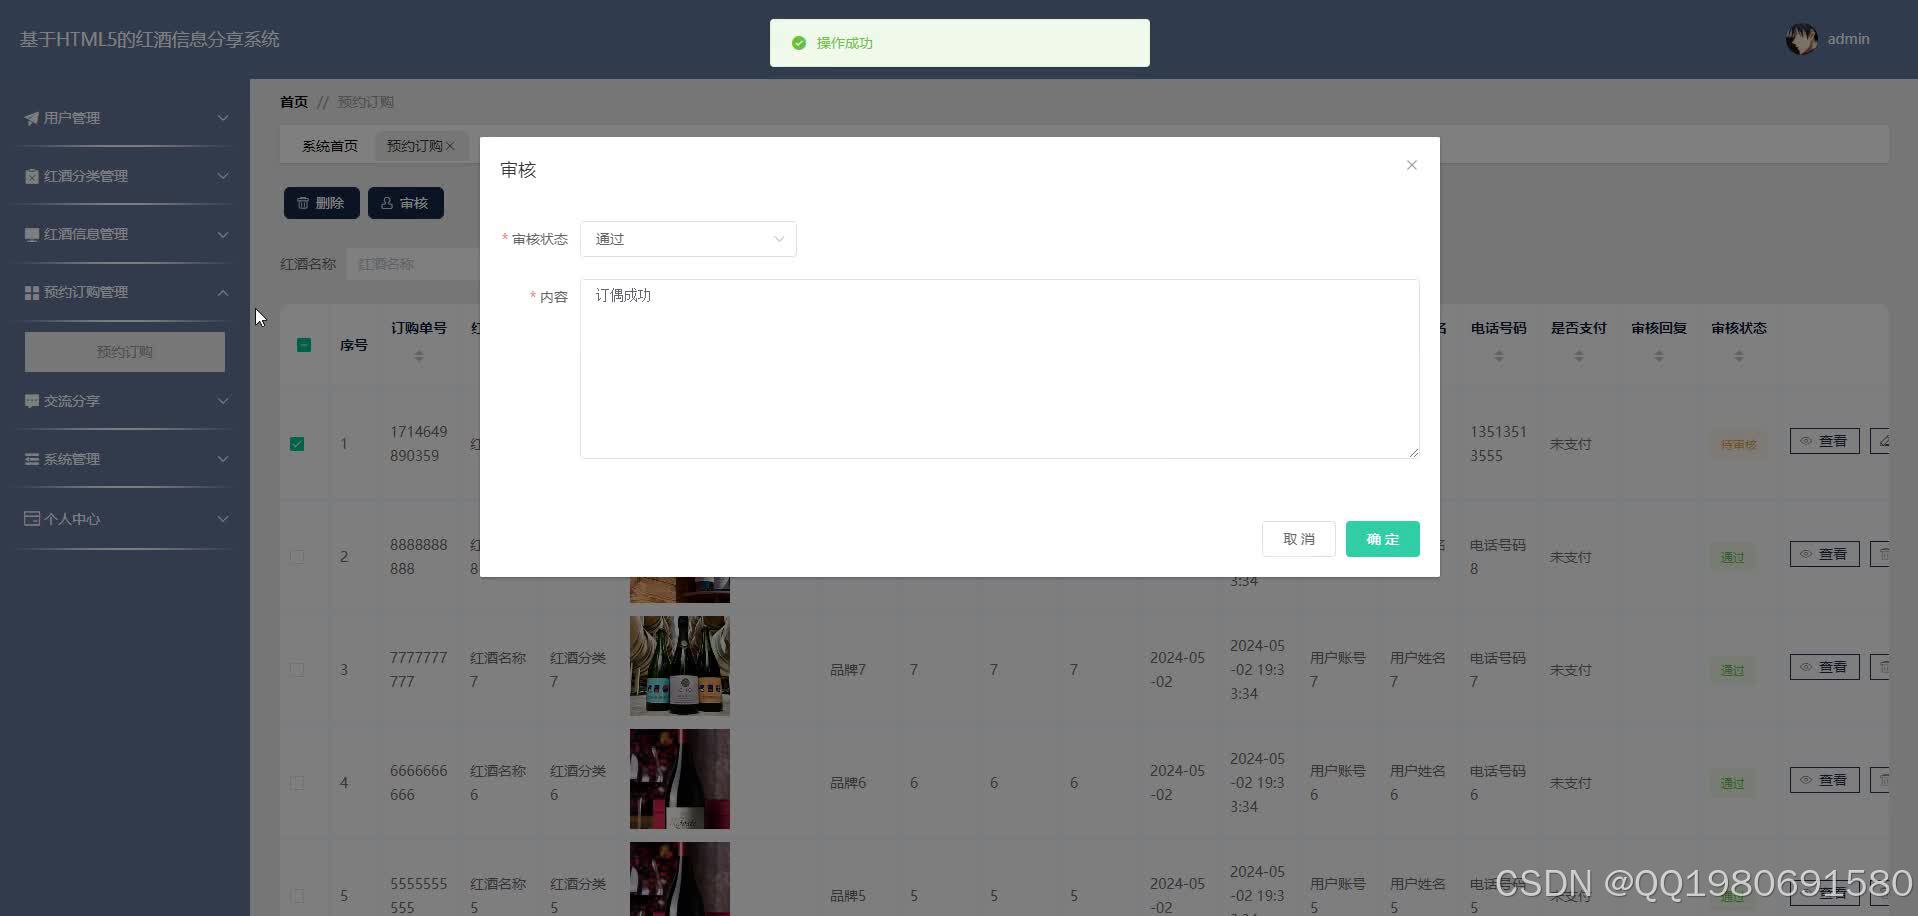The height and width of the screenshot is (916, 1918).
Task: Sort by the 审核回复 column arrows
Action: 1658,356
